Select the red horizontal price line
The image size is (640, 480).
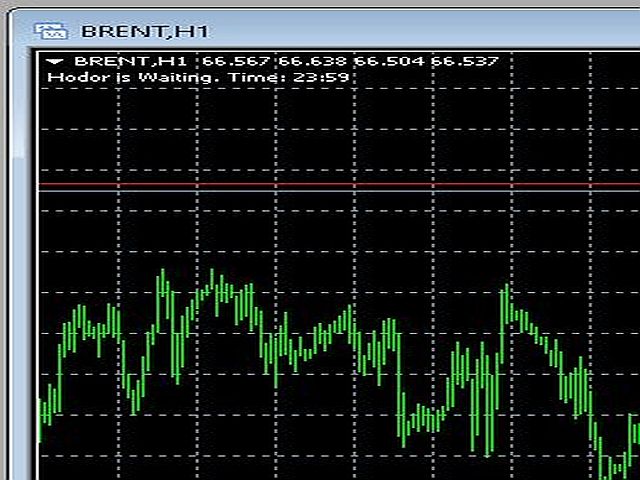click(x=339, y=184)
